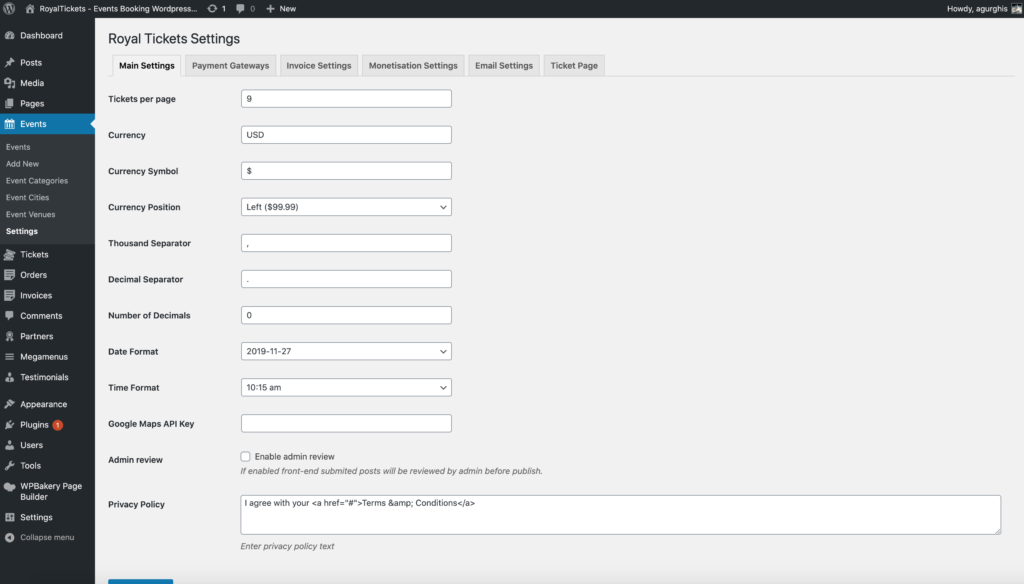Click the Thousand Separator field
The height and width of the screenshot is (584, 1024).
[x=346, y=243]
